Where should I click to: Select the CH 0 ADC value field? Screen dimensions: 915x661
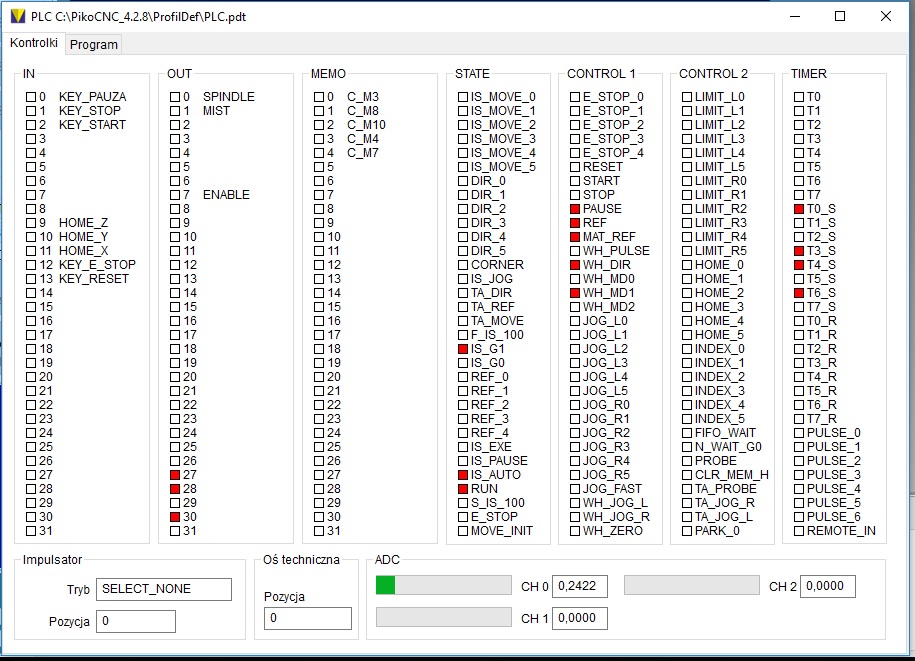click(580, 586)
